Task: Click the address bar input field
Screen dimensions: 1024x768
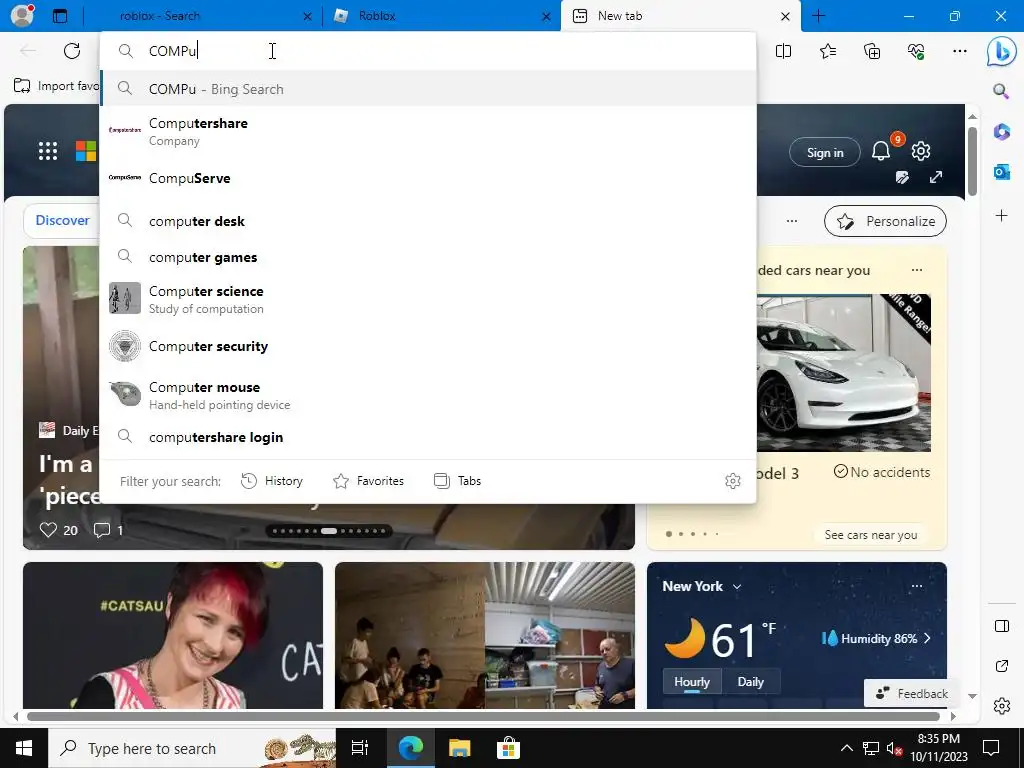Action: click(x=428, y=51)
